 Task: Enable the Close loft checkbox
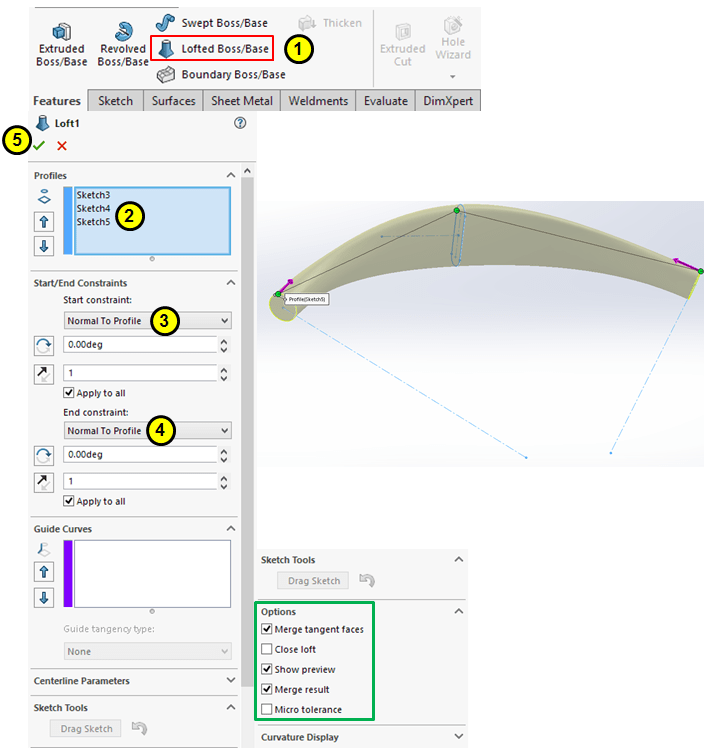(x=267, y=649)
